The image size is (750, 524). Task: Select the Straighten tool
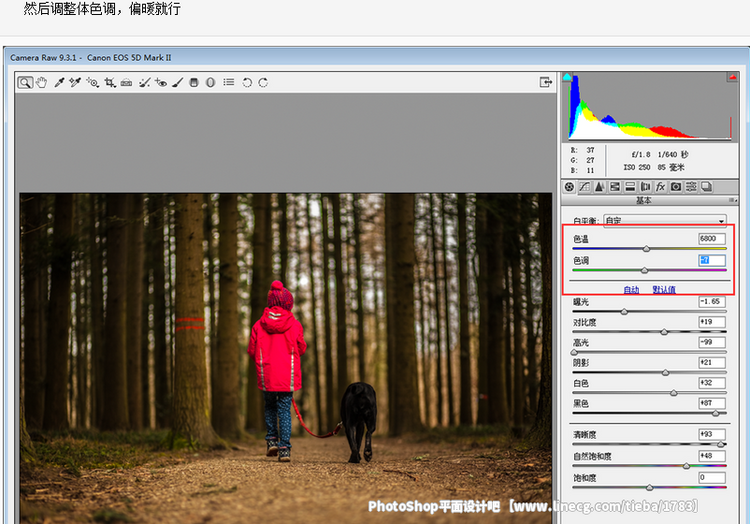pos(126,83)
